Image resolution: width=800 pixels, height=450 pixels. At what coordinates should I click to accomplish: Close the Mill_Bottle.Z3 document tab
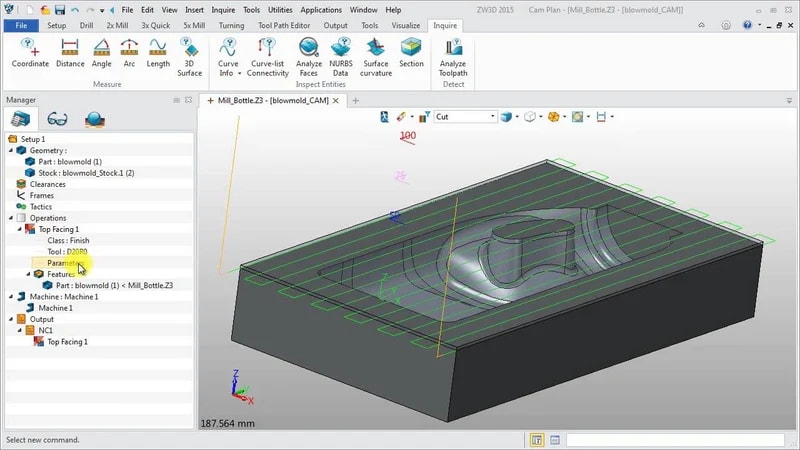coord(336,101)
